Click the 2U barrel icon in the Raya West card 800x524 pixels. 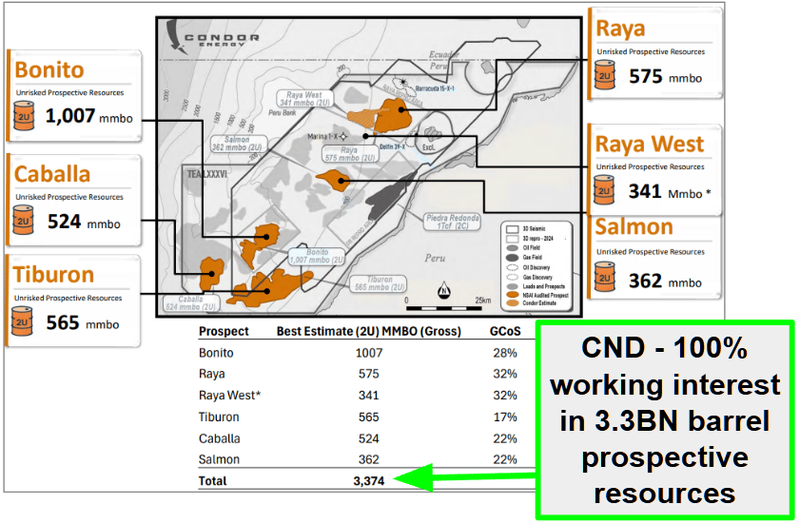coord(604,190)
